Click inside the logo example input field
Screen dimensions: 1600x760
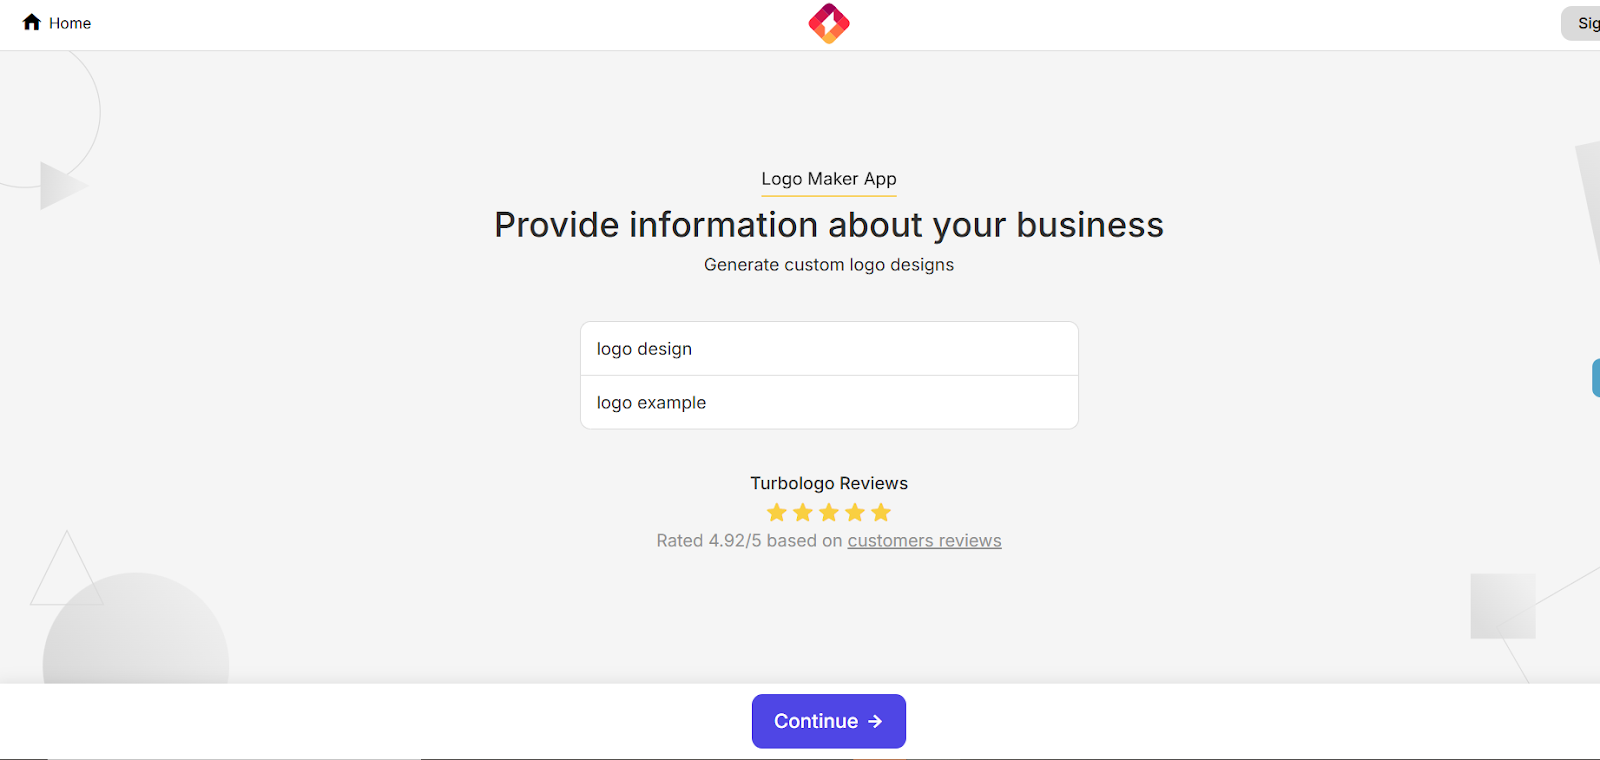coord(828,402)
